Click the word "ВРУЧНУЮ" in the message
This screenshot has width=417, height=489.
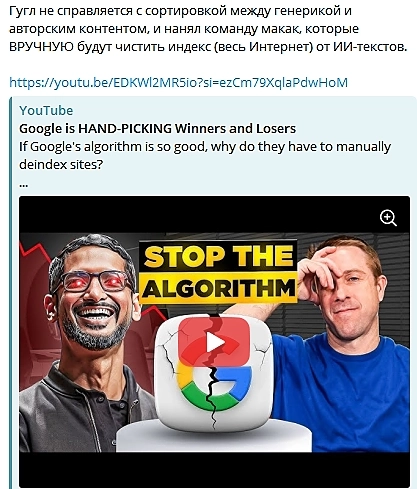pyautogui.click(x=41, y=47)
